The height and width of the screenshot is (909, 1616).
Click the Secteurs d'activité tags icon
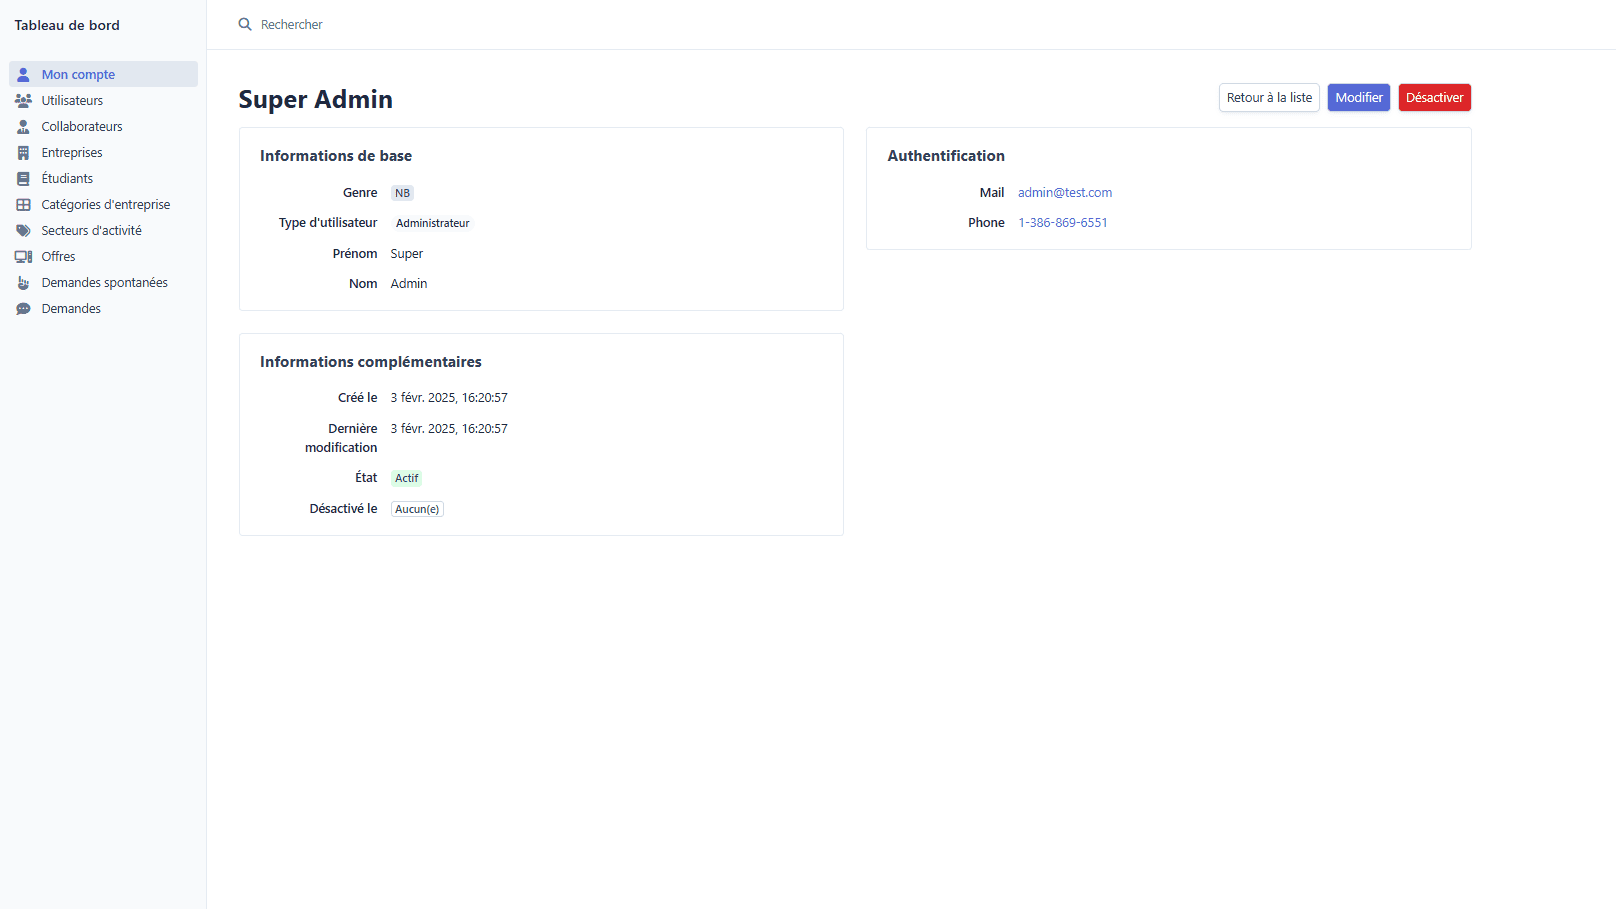coord(23,230)
